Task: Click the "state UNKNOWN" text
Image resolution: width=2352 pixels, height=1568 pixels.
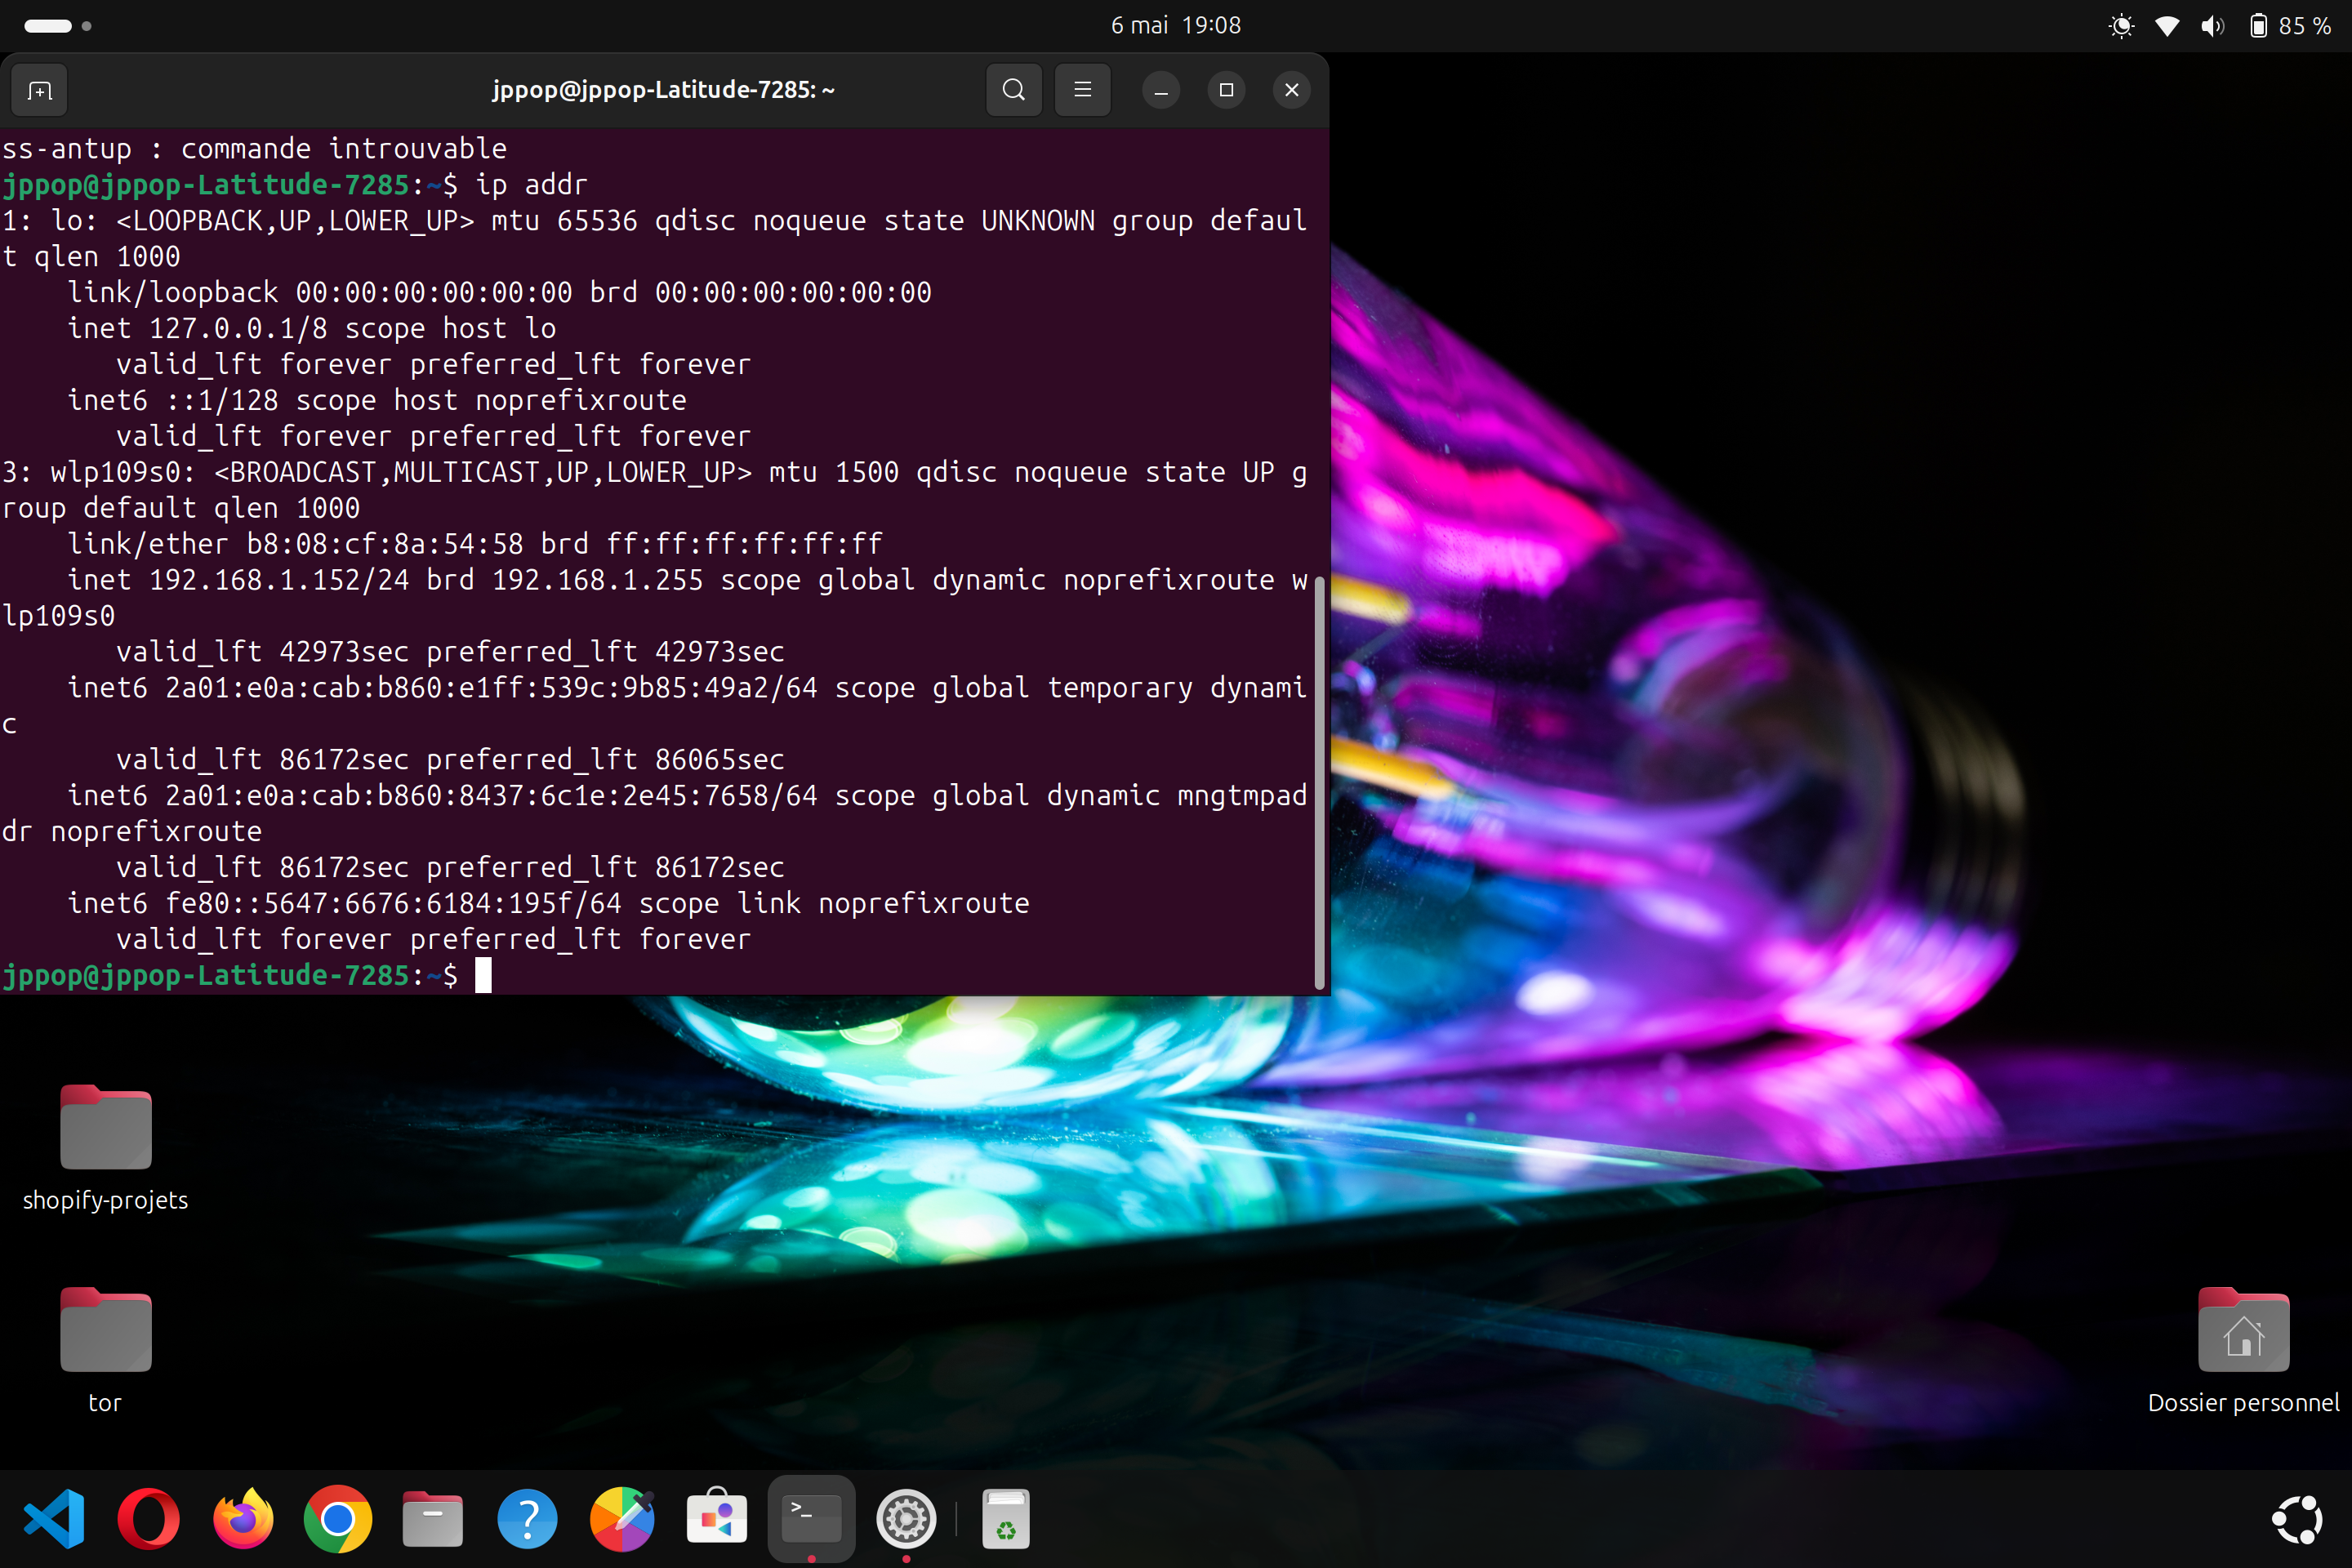Action: 989,221
